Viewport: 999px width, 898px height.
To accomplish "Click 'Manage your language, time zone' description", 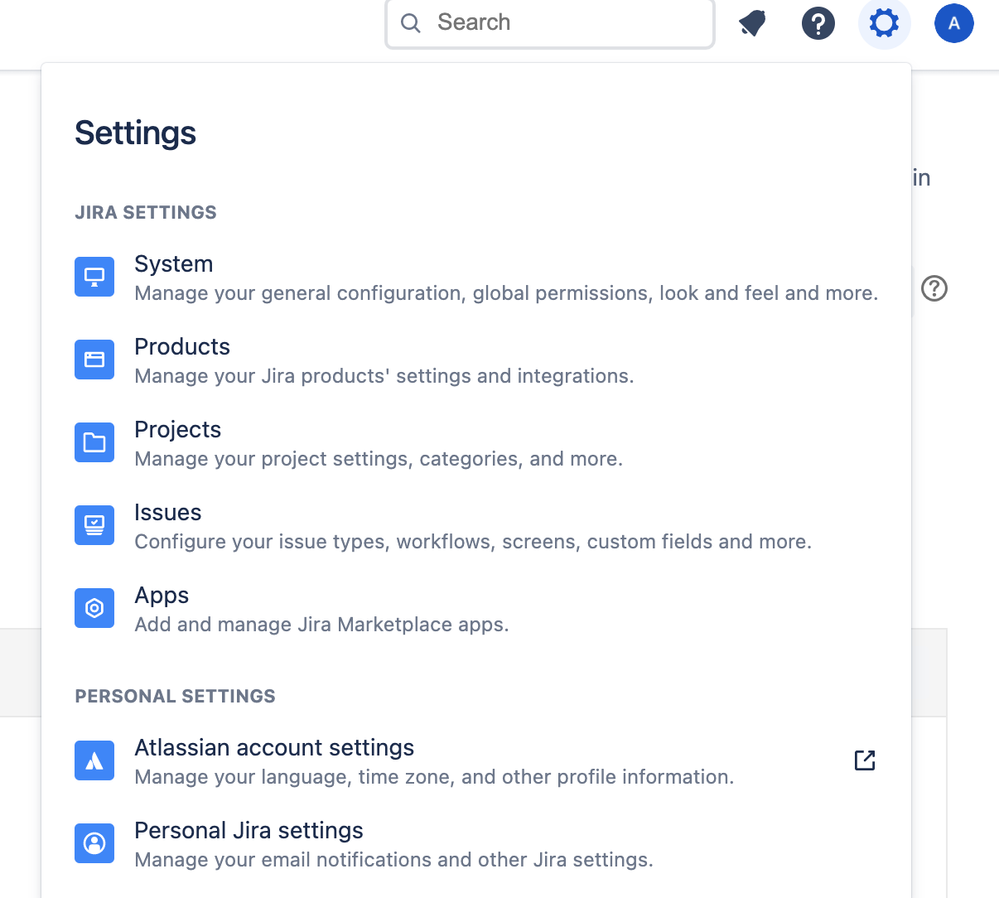I will coord(434,777).
